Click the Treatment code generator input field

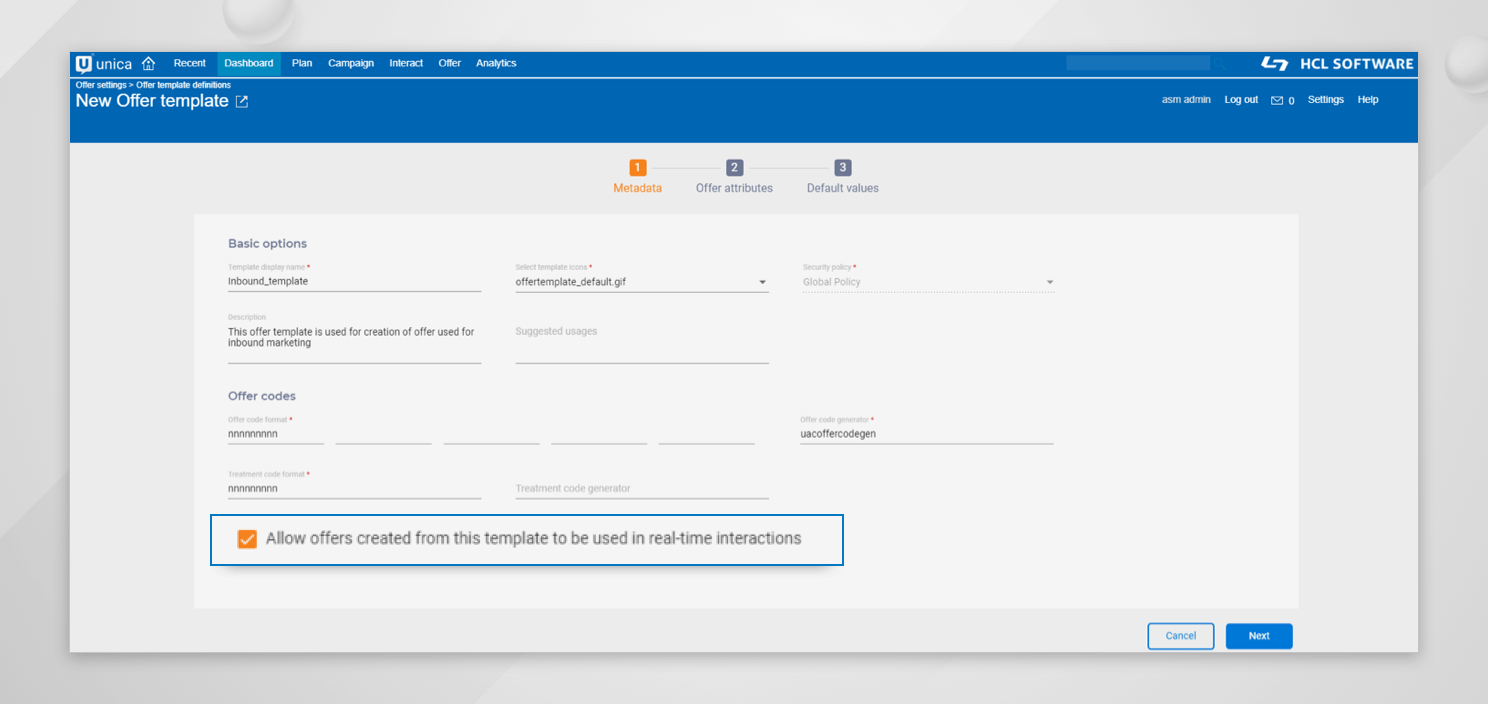click(640, 487)
